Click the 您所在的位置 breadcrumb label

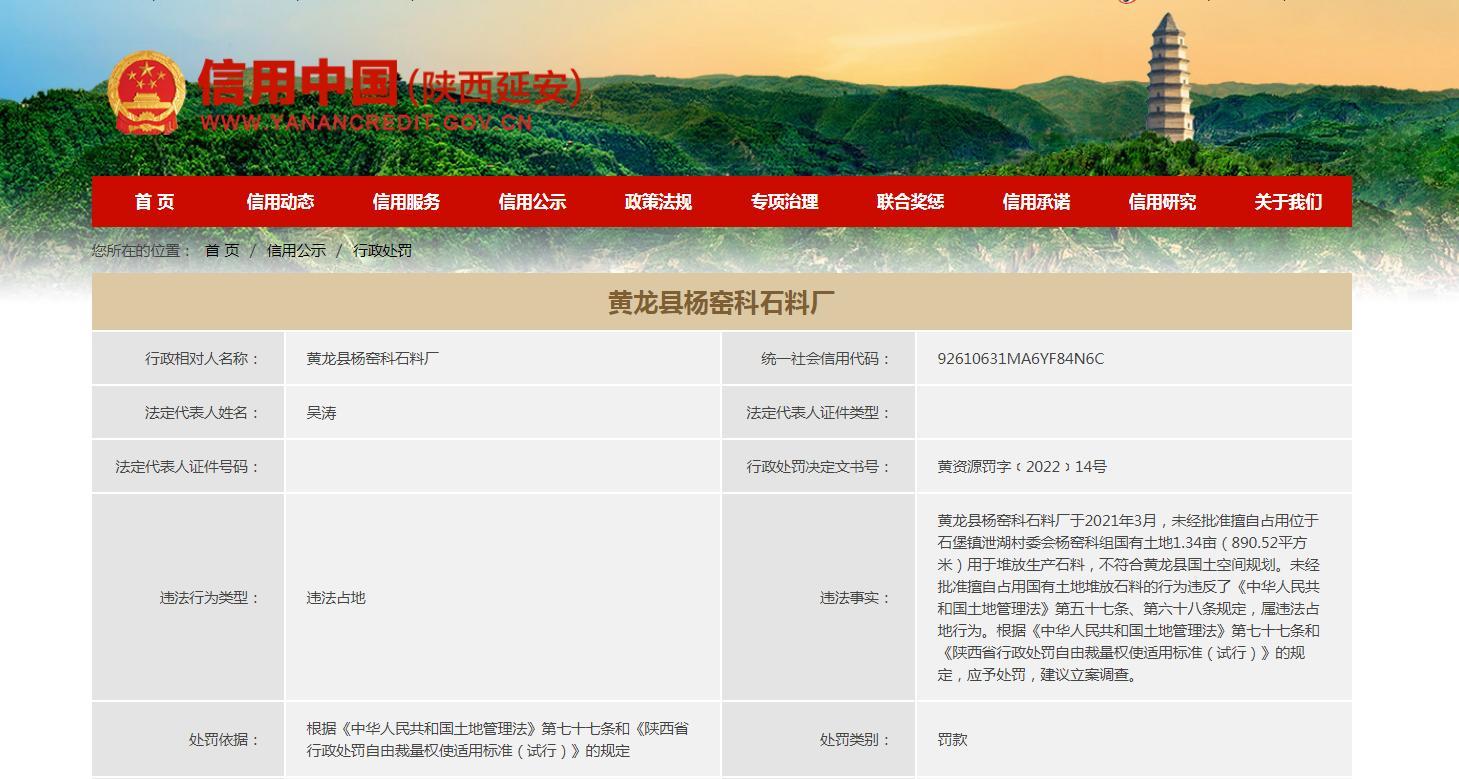tap(141, 251)
